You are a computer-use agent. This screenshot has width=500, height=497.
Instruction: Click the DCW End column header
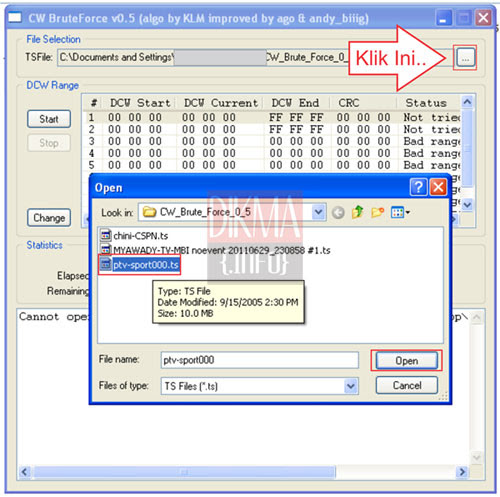pyautogui.click(x=295, y=103)
